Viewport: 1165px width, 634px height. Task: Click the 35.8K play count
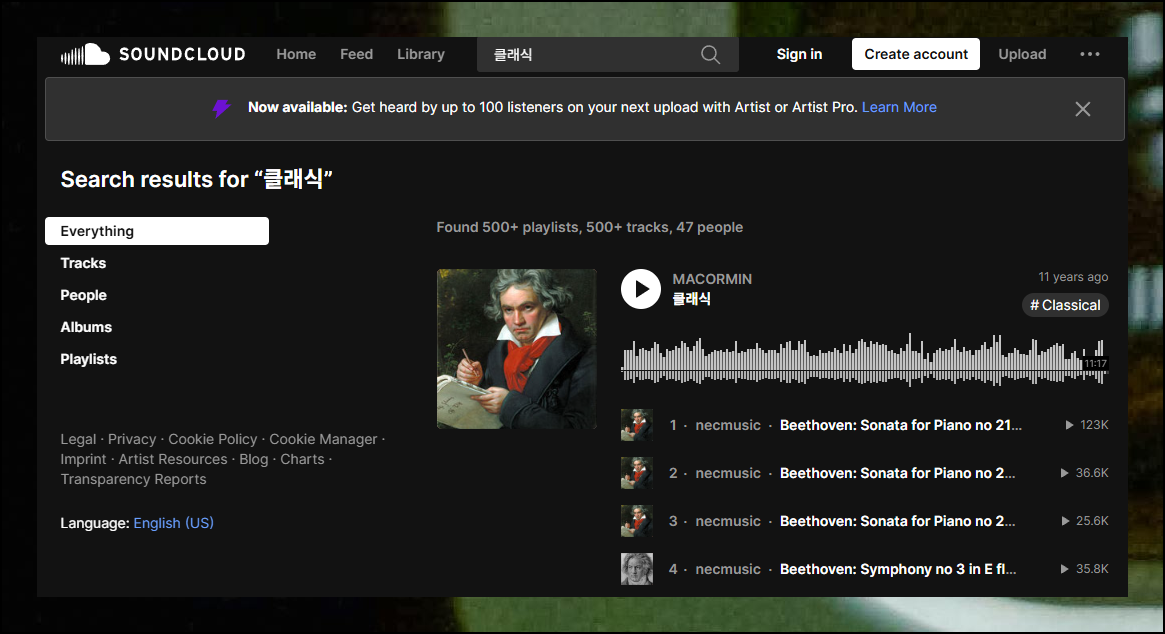(1085, 569)
